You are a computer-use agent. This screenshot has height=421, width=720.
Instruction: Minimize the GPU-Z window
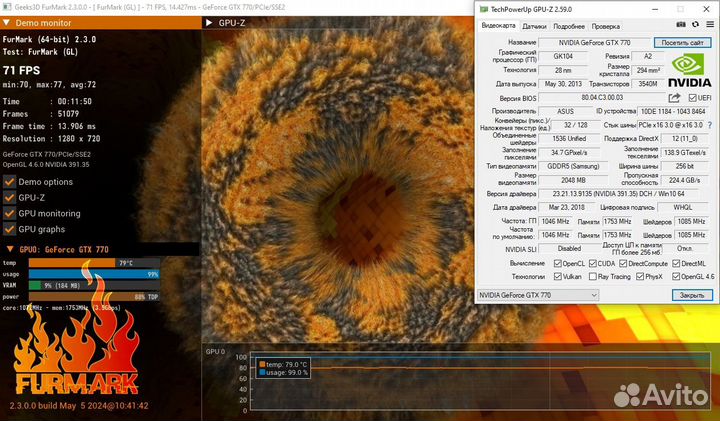point(655,9)
